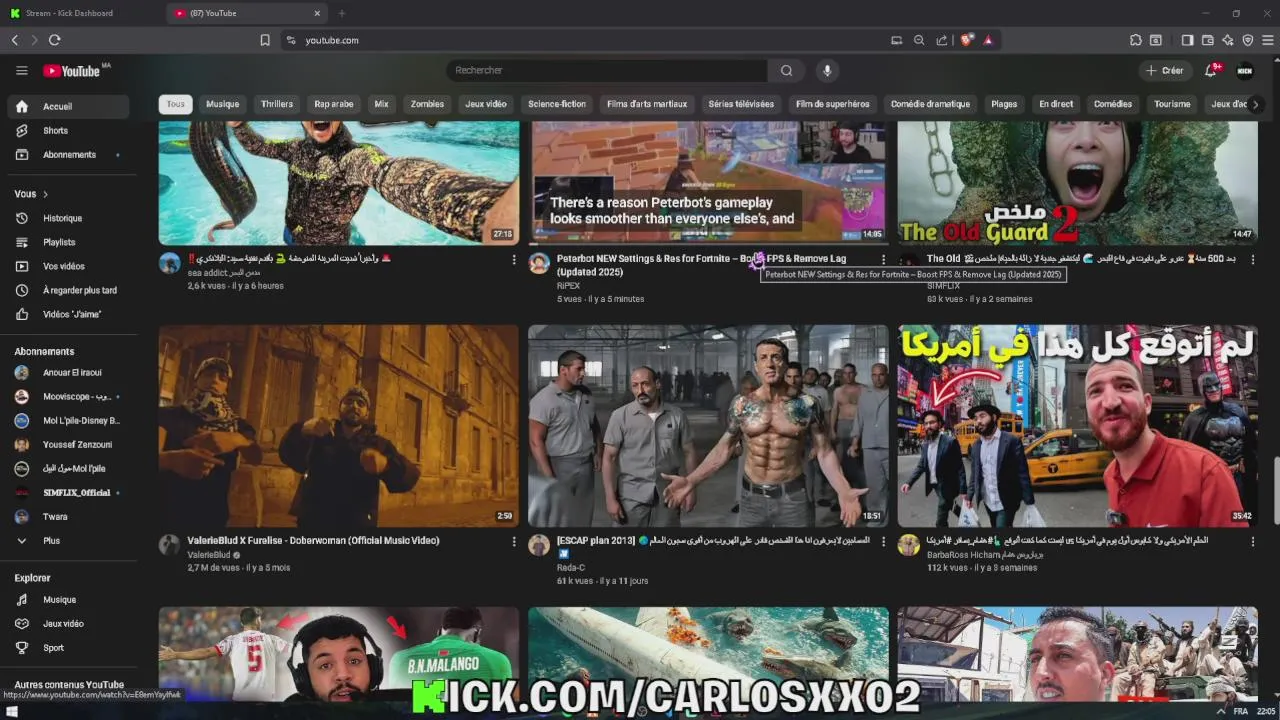Expand Plus under Abonnements
The image size is (1280, 720).
click(x=68, y=540)
